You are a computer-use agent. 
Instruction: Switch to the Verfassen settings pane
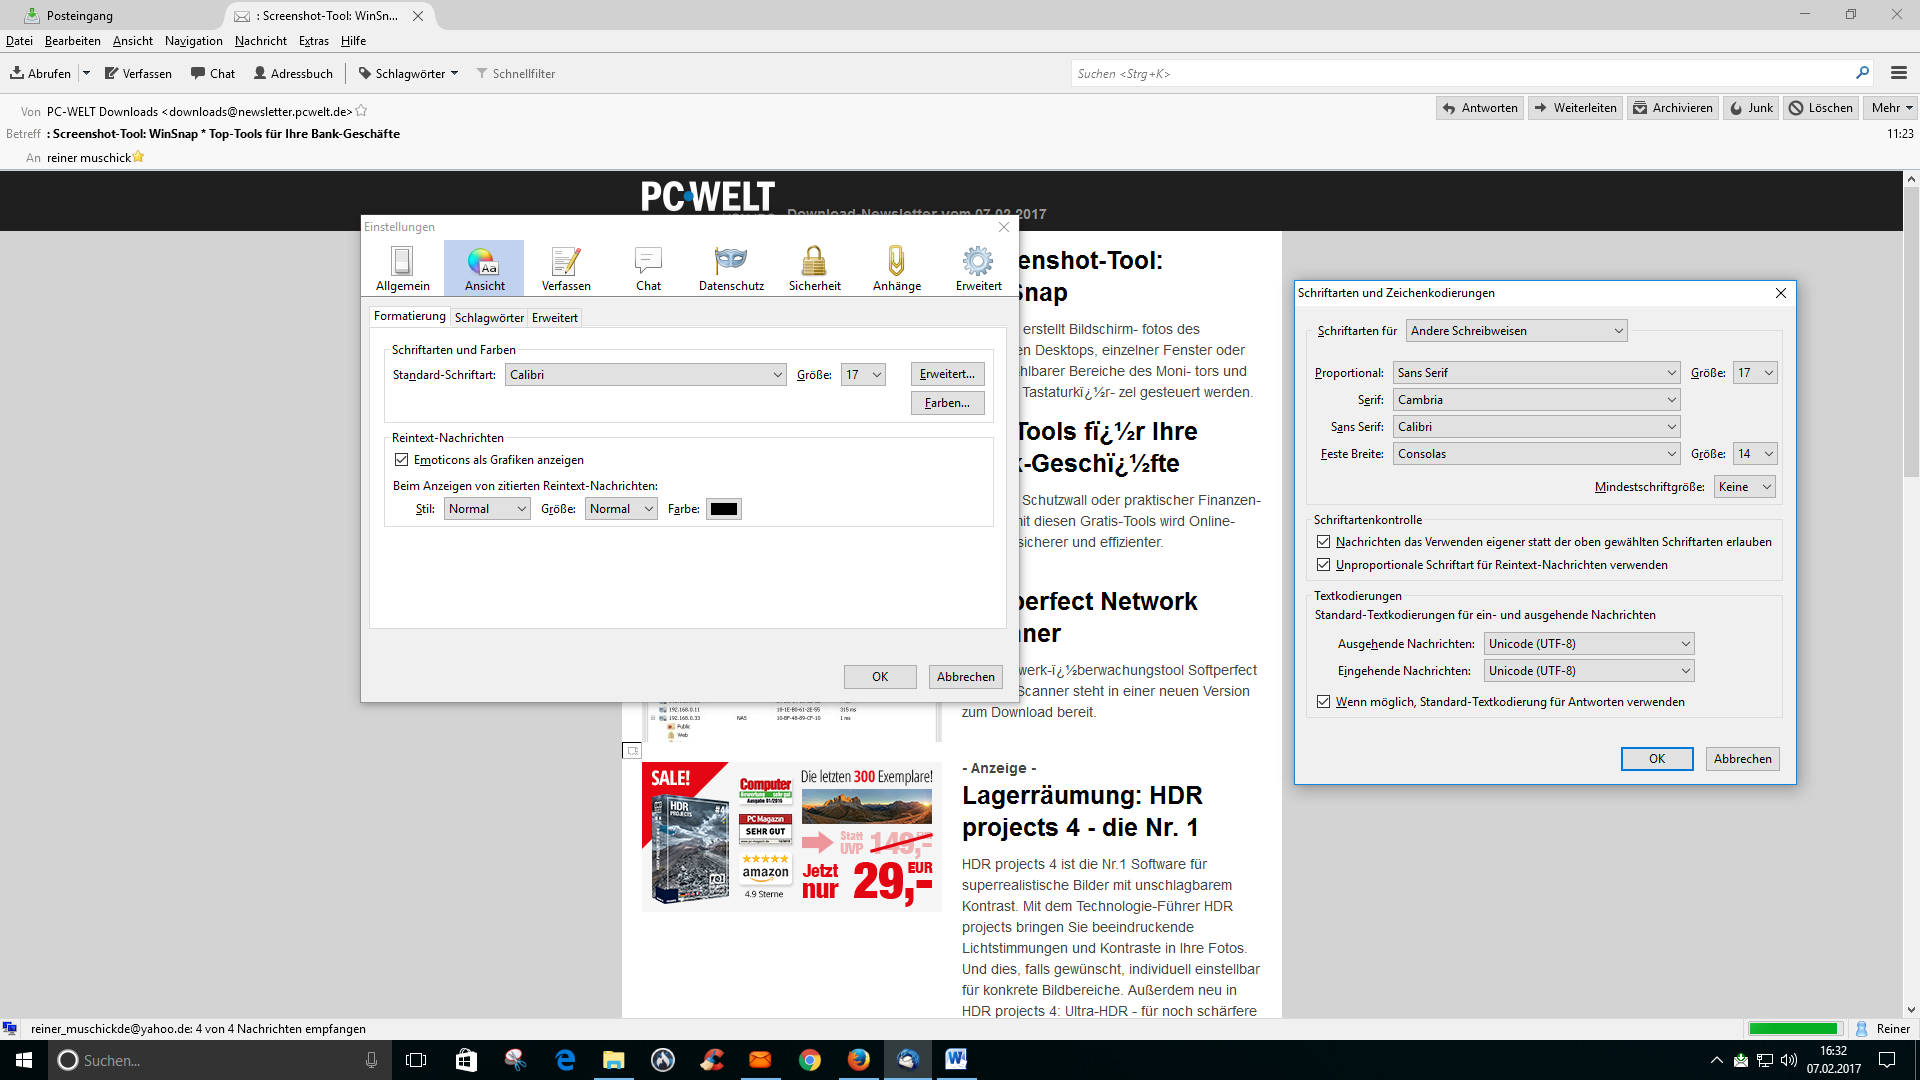[x=566, y=268]
